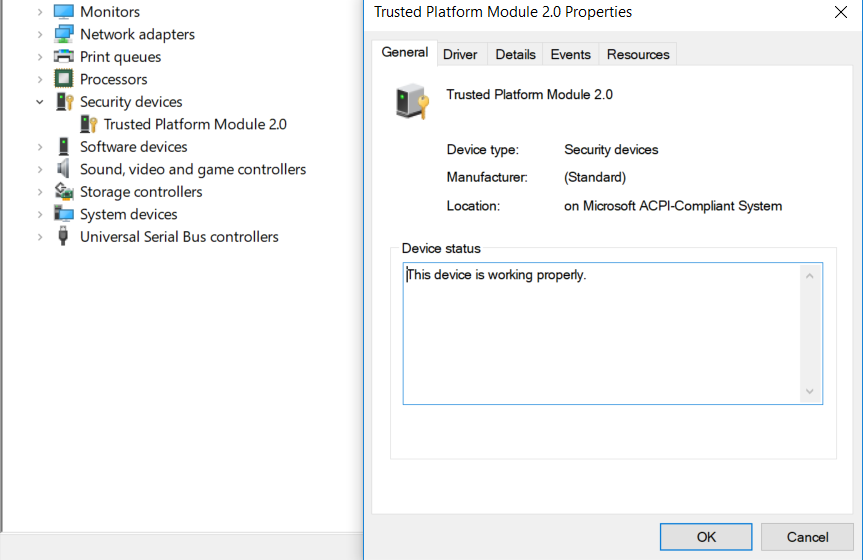Click the Universal Serial Bus controllers USB icon
The image size is (863, 560).
click(63, 236)
